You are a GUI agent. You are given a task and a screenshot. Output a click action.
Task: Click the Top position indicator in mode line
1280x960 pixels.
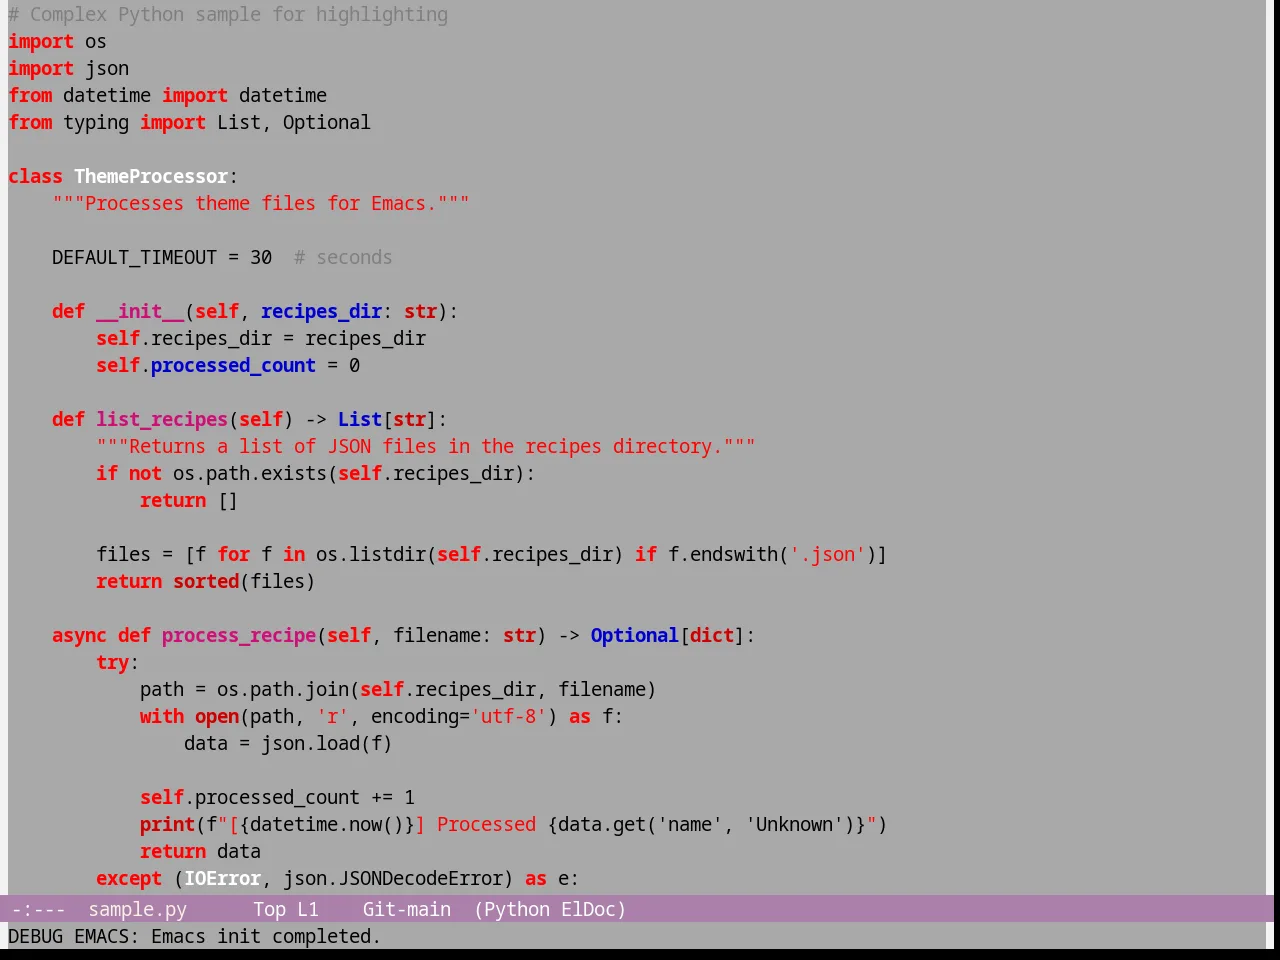pos(269,909)
